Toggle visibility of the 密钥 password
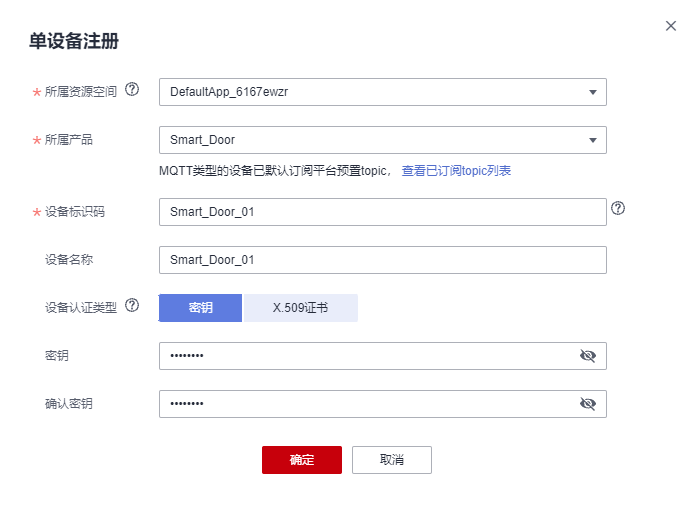Viewport: 693px width, 506px height. (x=588, y=356)
